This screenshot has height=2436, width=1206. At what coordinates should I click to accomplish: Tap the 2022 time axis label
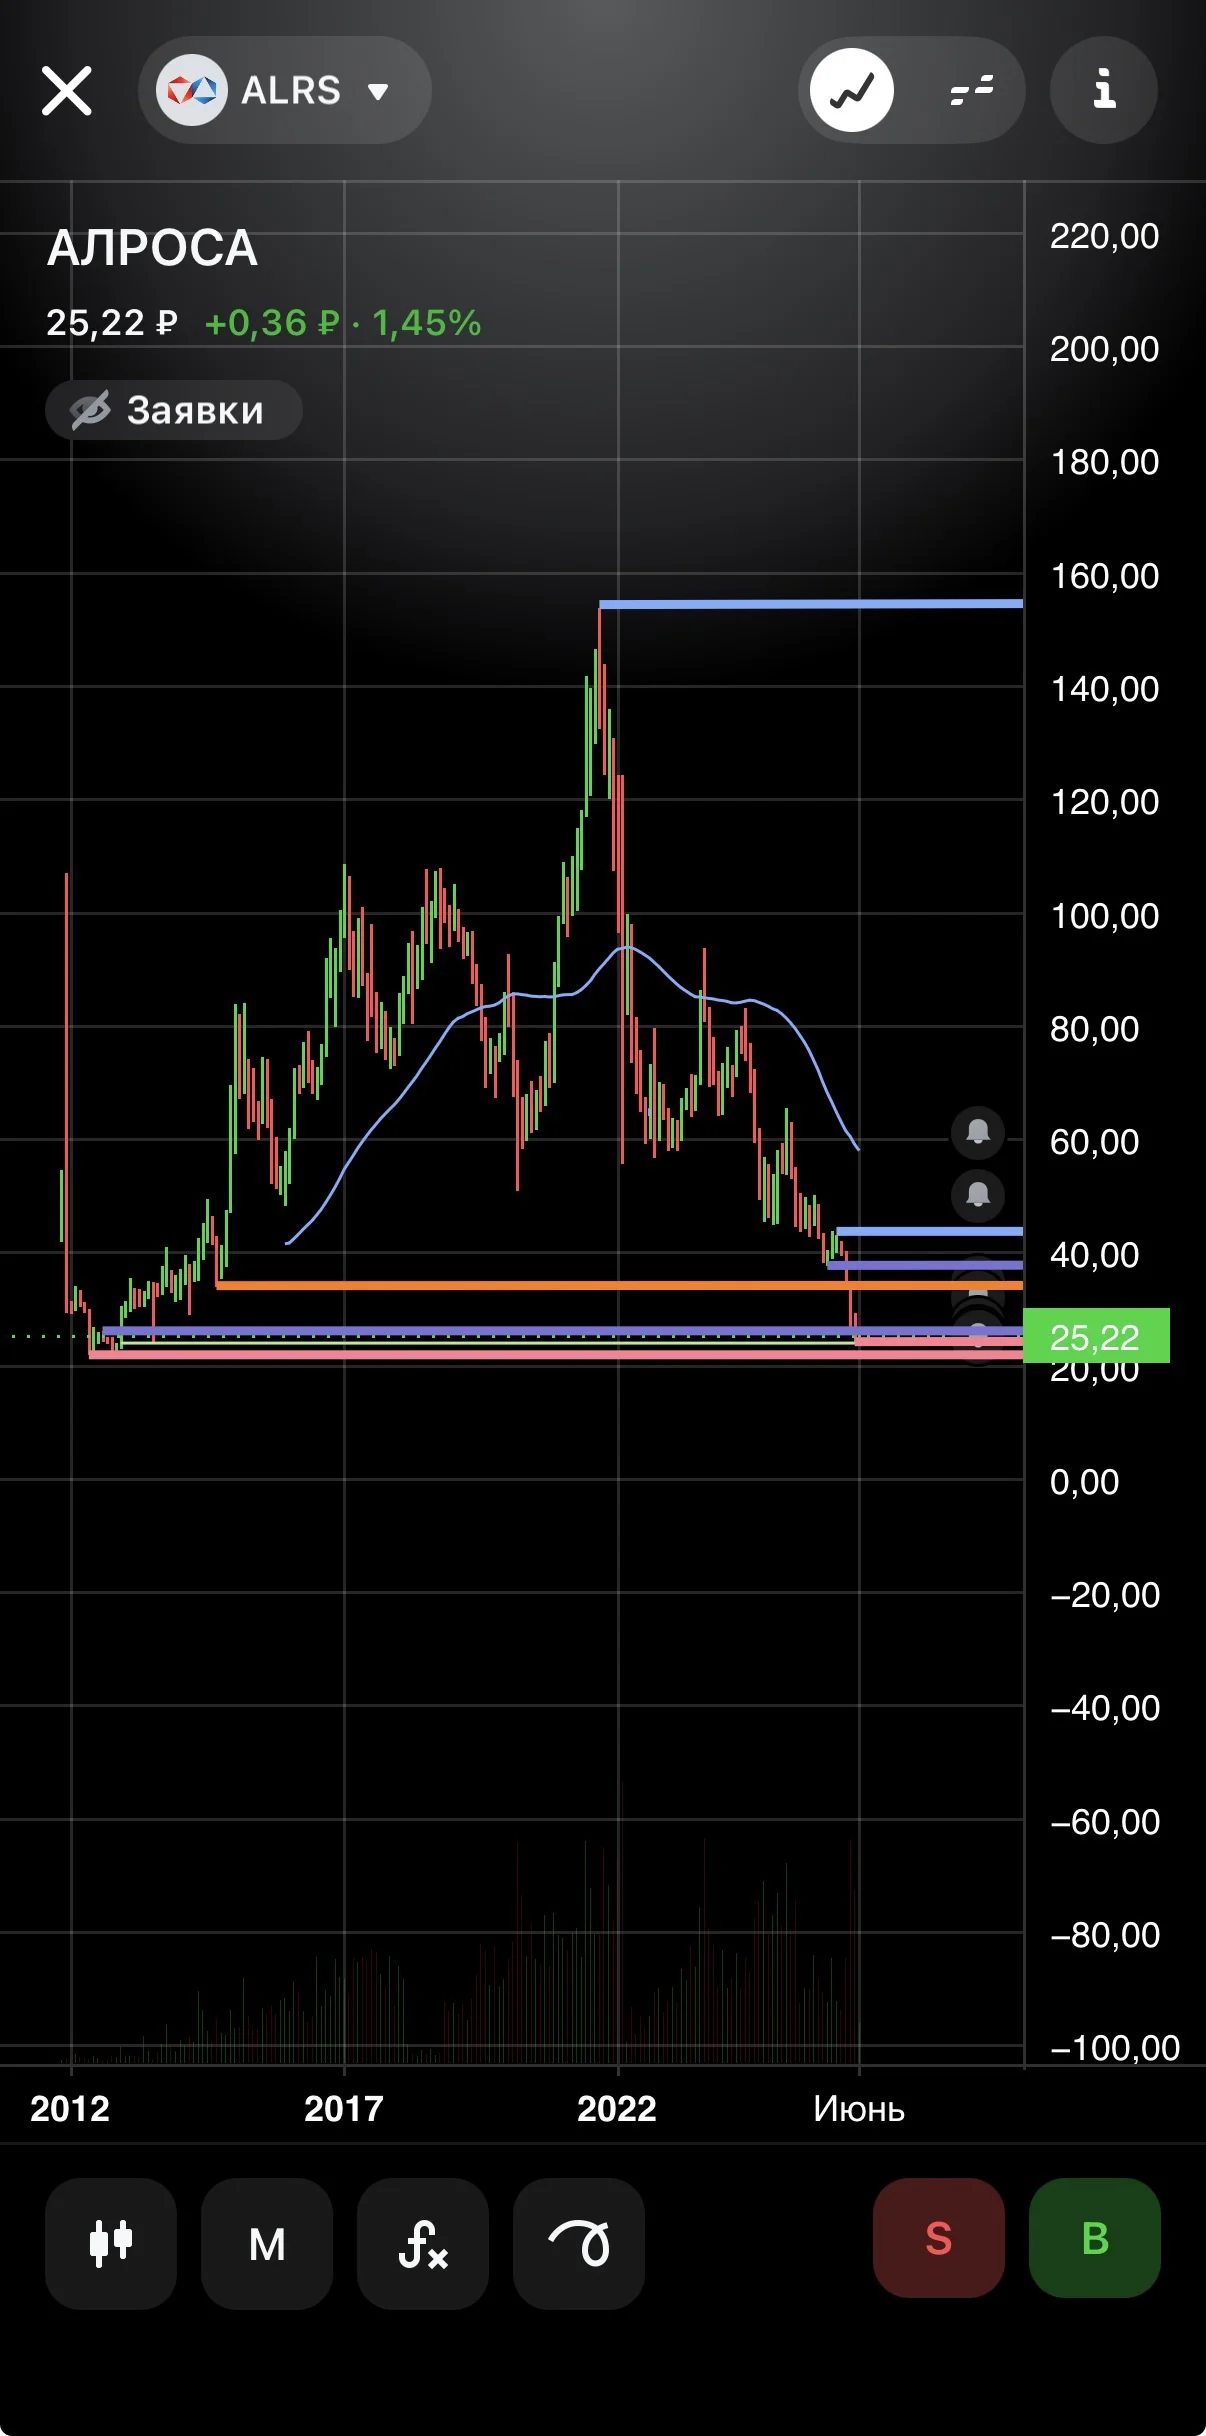pyautogui.click(x=617, y=2108)
